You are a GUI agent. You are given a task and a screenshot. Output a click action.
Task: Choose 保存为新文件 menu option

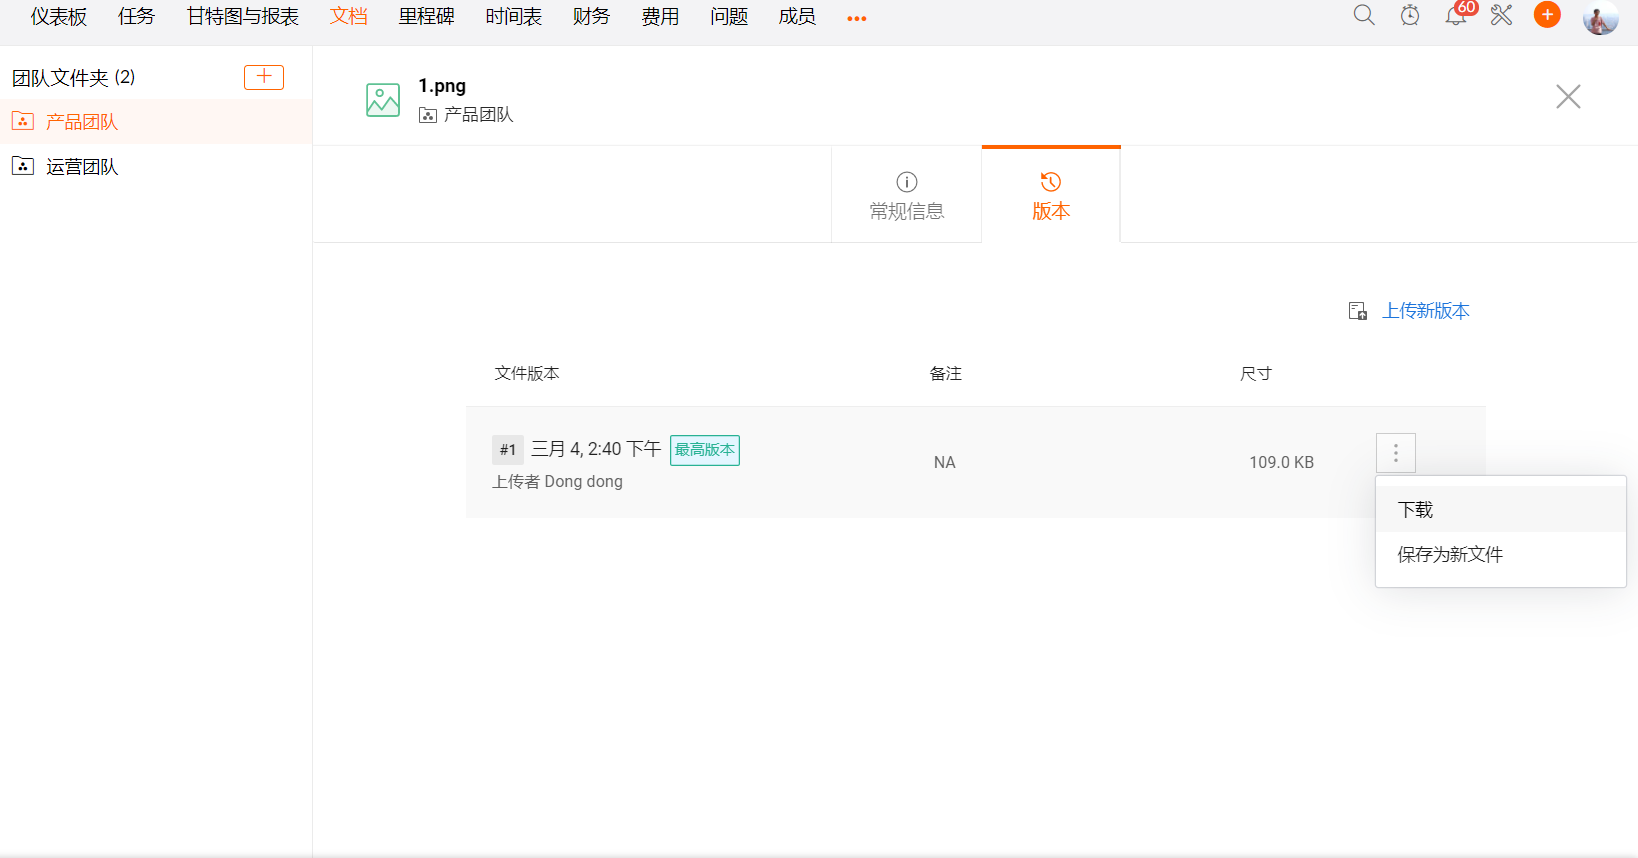(x=1450, y=555)
